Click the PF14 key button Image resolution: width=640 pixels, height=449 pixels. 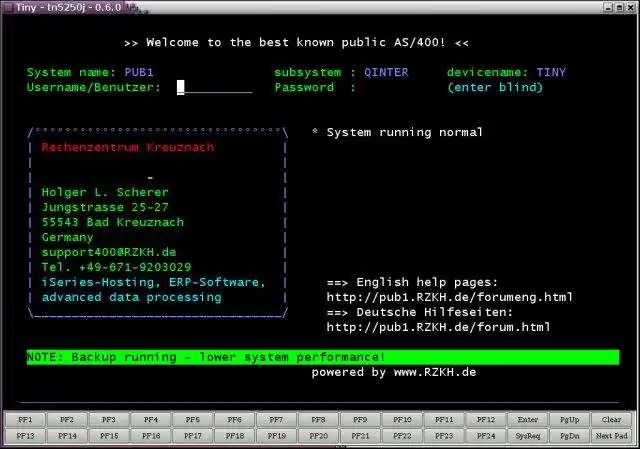(67, 436)
